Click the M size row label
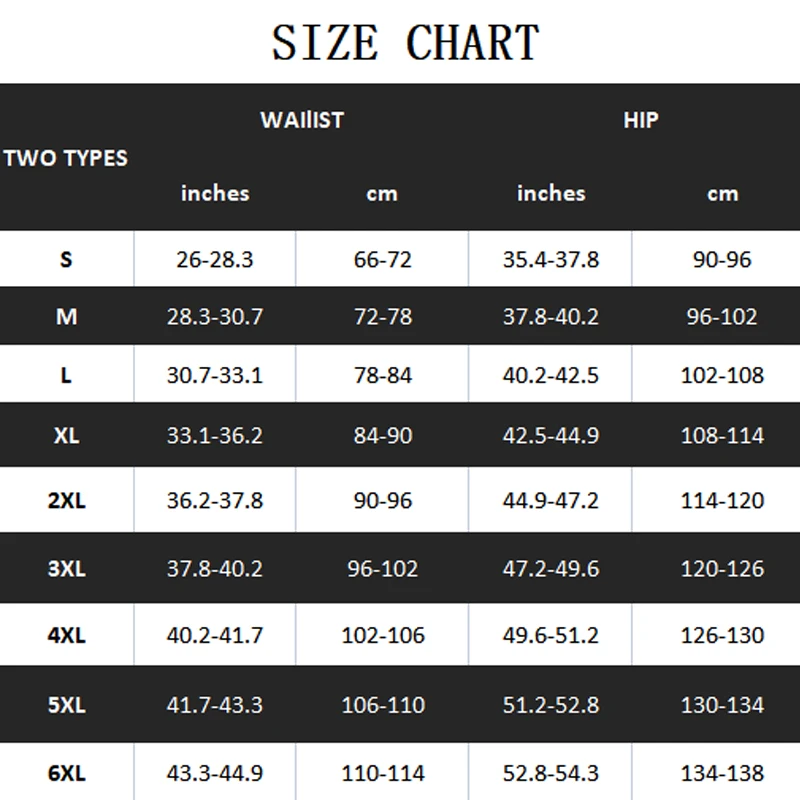The width and height of the screenshot is (800, 800). (x=66, y=317)
